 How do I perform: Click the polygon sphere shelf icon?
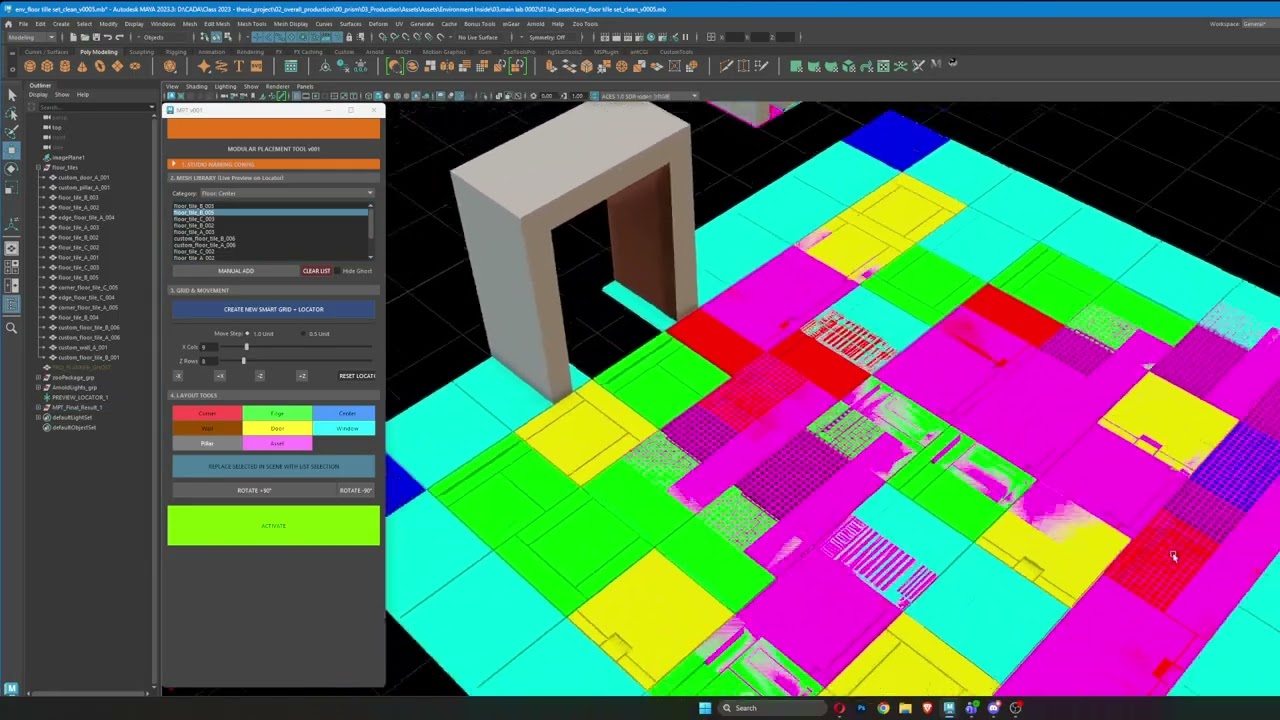point(30,66)
